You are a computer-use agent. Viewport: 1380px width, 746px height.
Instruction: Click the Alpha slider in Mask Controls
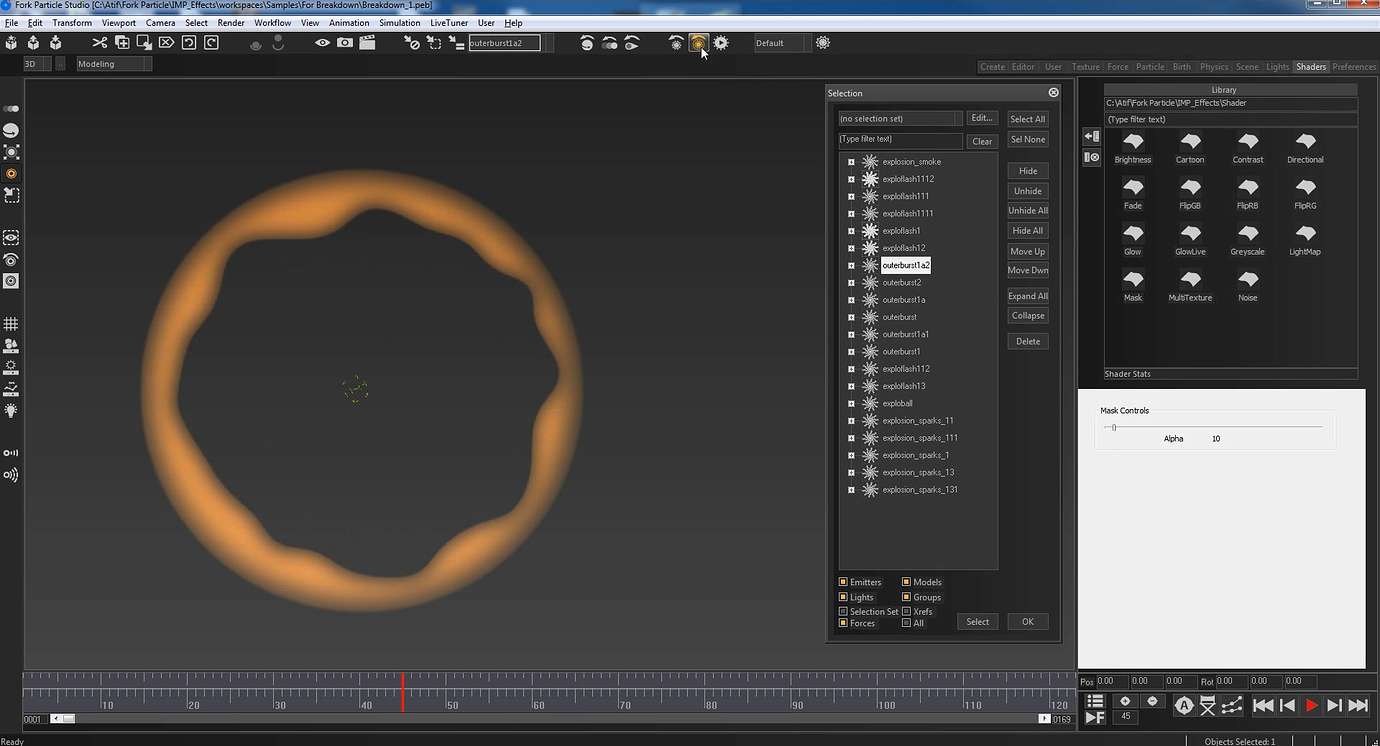pyautogui.click(x=1114, y=427)
